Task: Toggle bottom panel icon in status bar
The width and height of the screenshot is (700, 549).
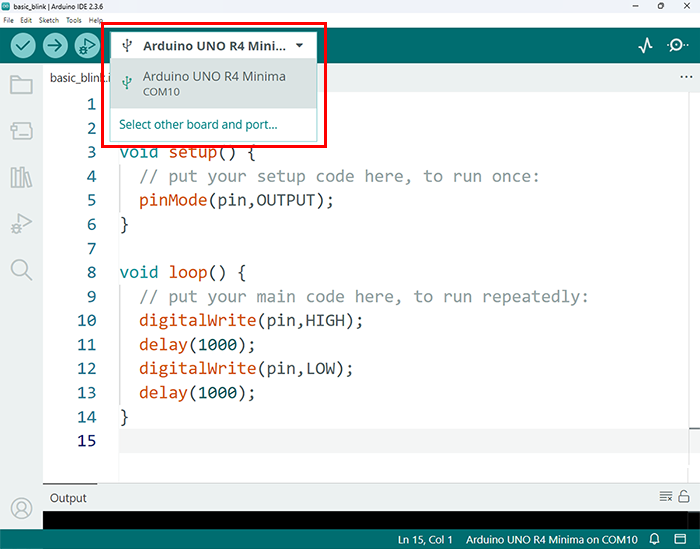Action: tap(680, 539)
